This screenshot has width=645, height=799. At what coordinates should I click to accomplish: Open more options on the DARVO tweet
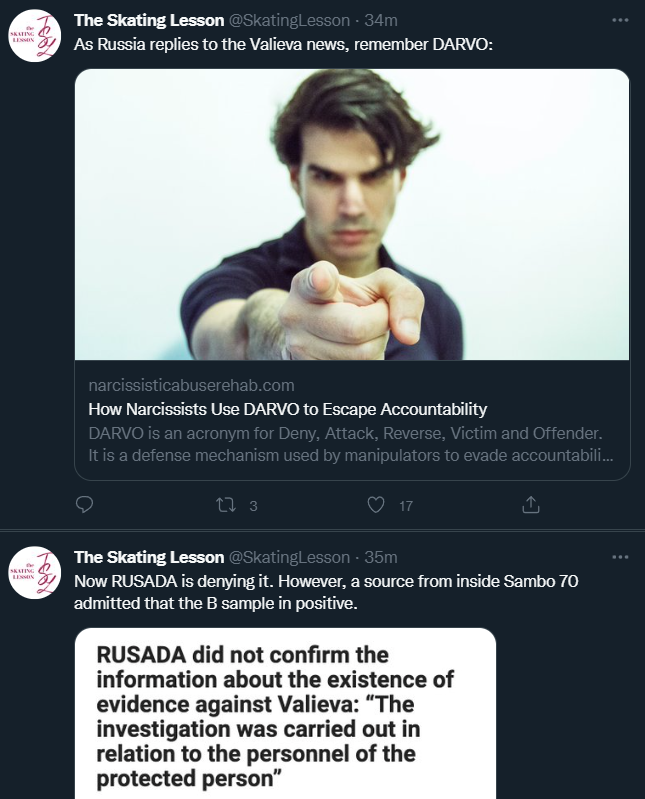coord(620,21)
